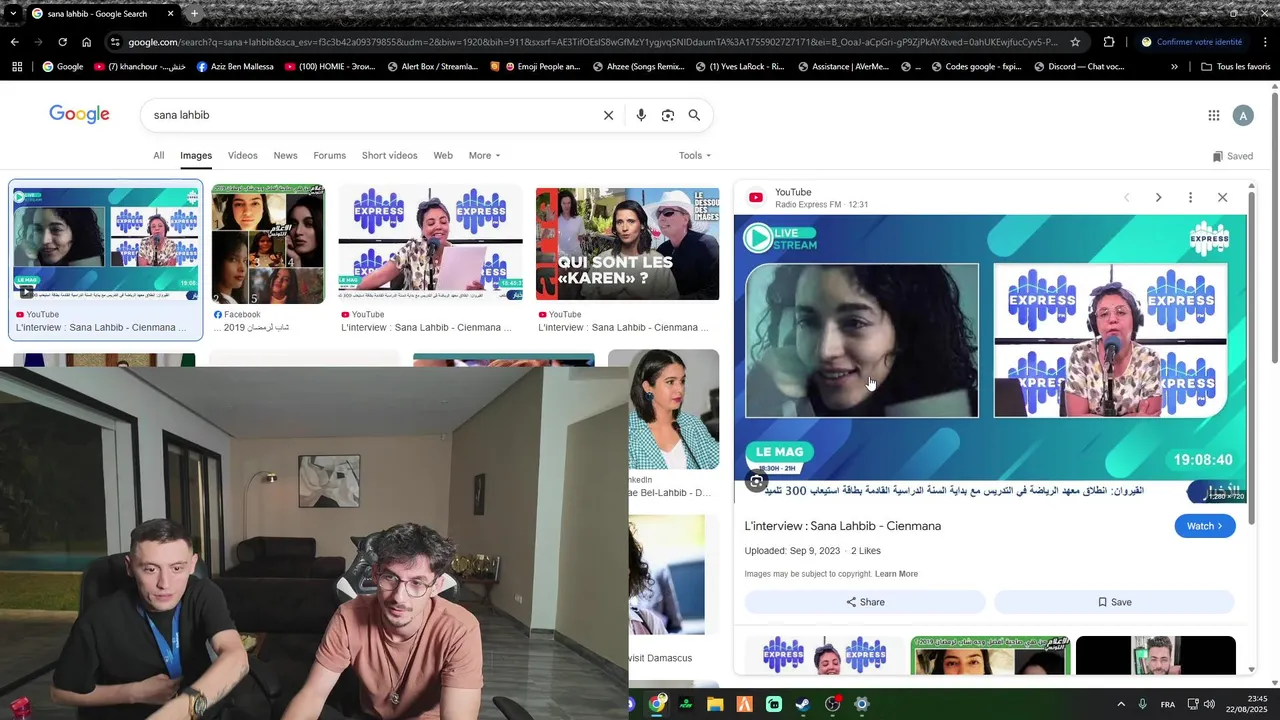Click the Watch button
1280x720 pixels.
[x=1205, y=526]
